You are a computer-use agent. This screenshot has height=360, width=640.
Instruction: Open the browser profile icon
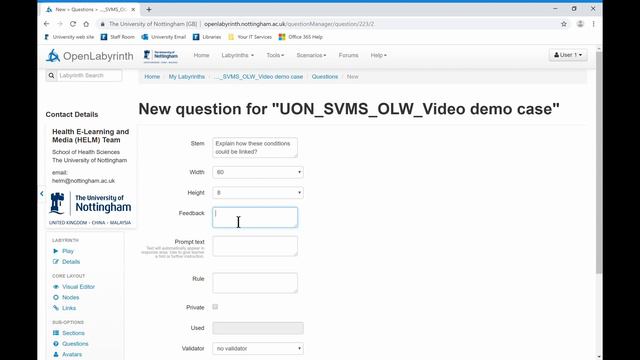click(x=580, y=24)
